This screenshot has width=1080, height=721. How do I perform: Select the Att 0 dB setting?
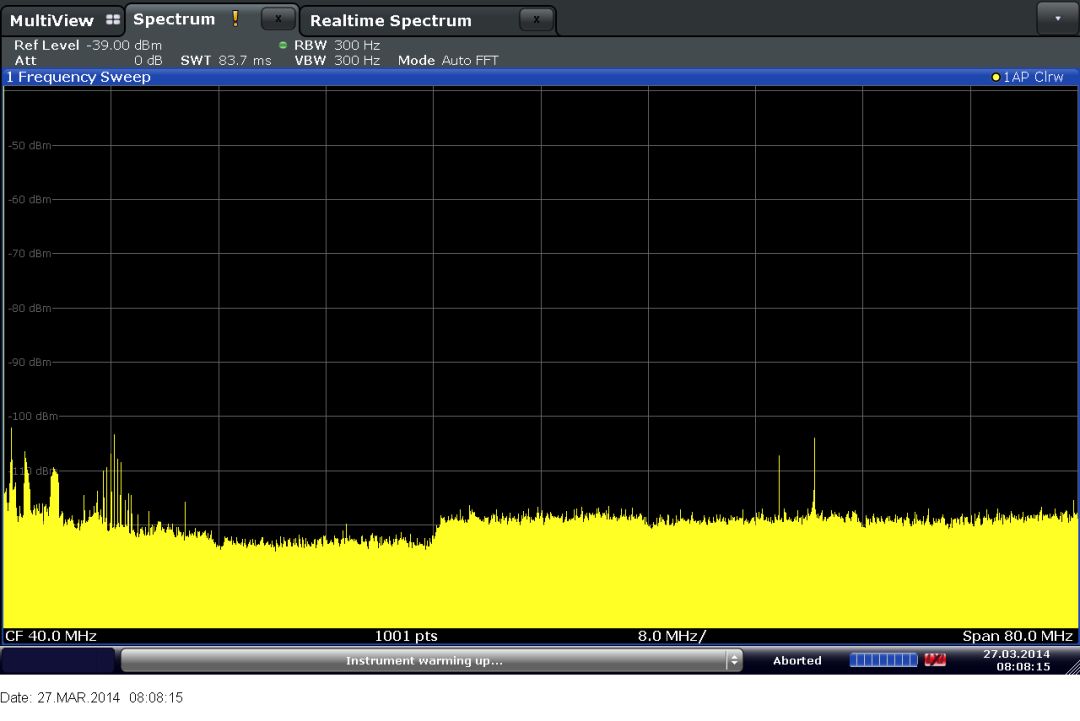pyautogui.click(x=87, y=61)
